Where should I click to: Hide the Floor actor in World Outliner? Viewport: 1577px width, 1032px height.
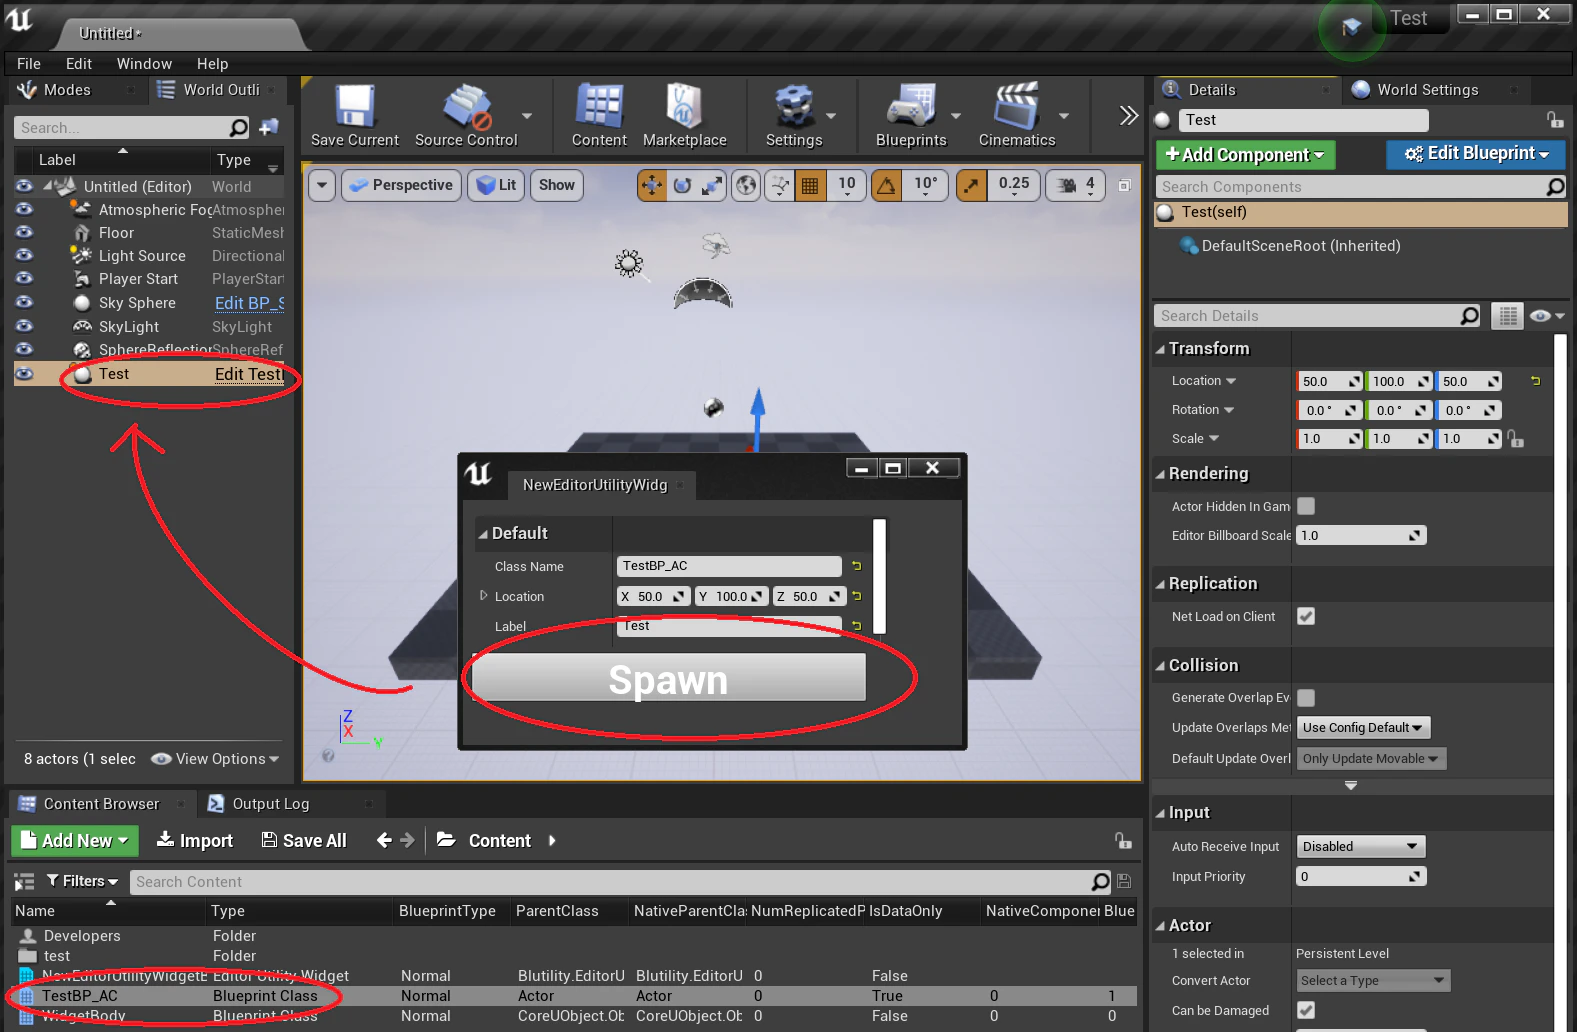24,232
